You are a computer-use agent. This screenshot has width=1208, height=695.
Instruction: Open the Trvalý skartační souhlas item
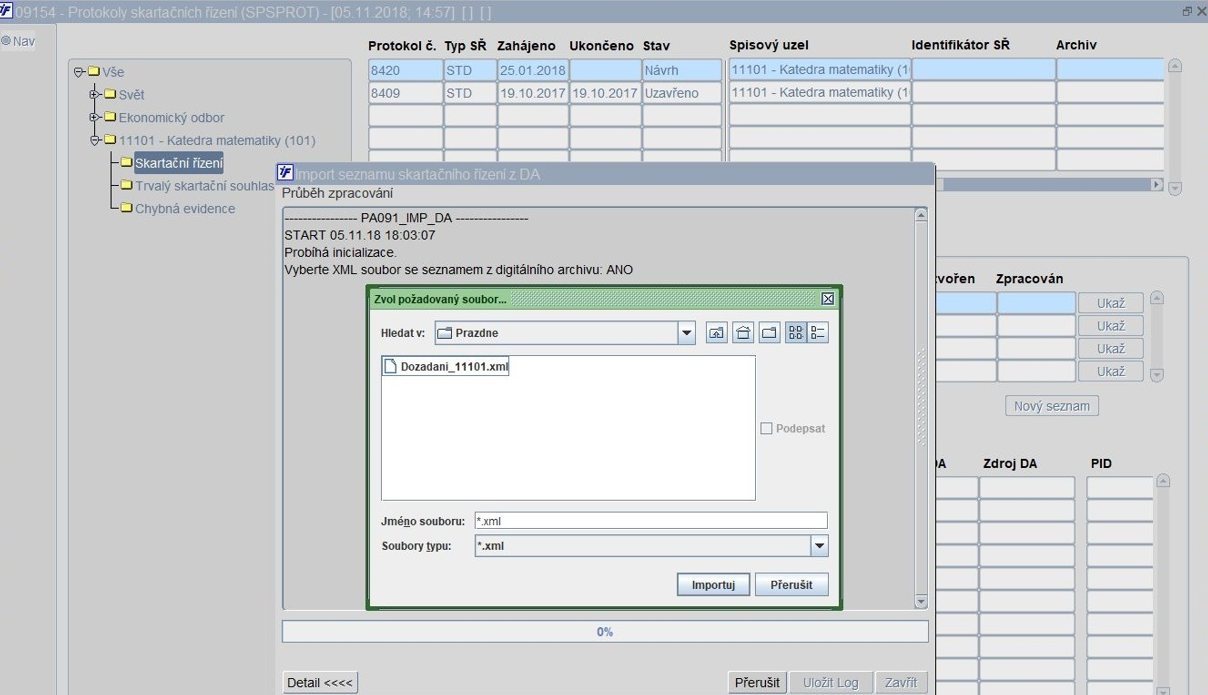[x=204, y=186]
